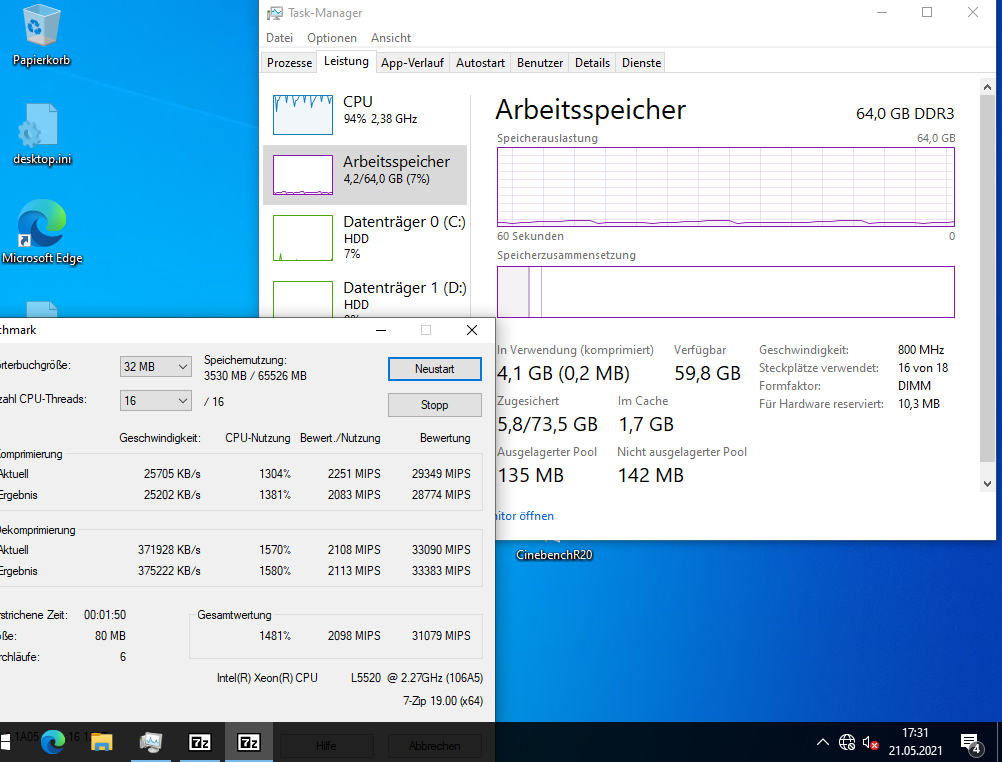Open the notification center icon
The image size is (1002, 762).
pyautogui.click(x=971, y=743)
